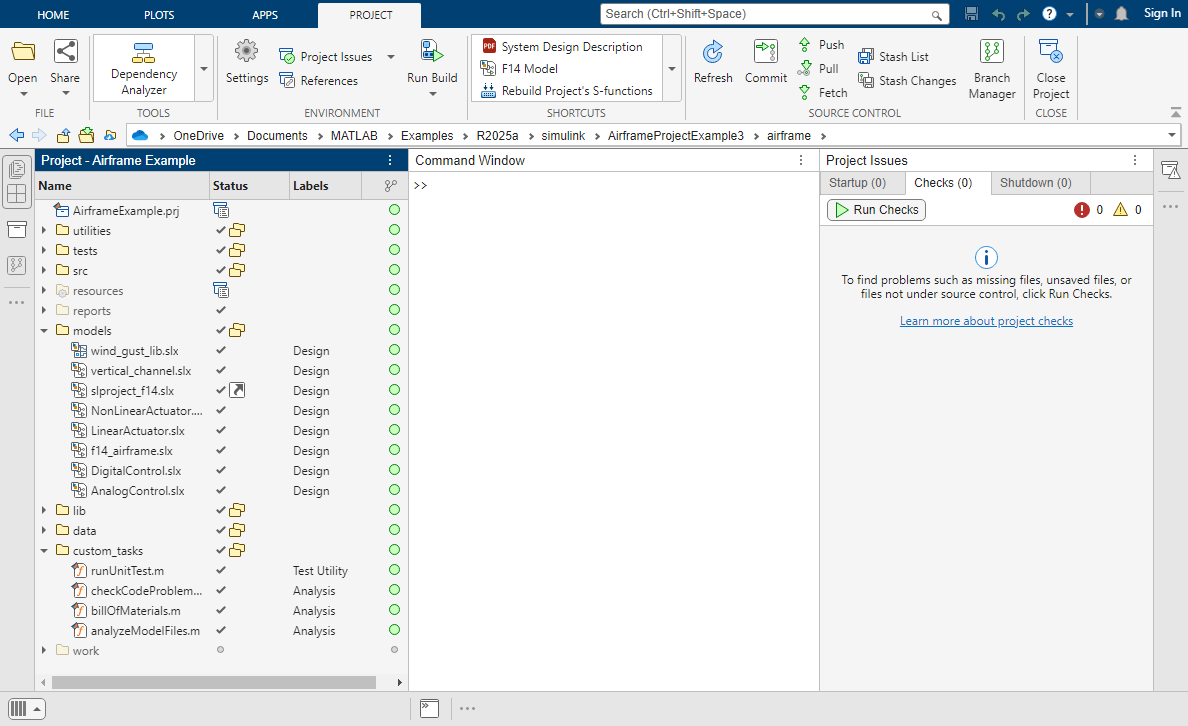Click Close Project icon

[1051, 52]
